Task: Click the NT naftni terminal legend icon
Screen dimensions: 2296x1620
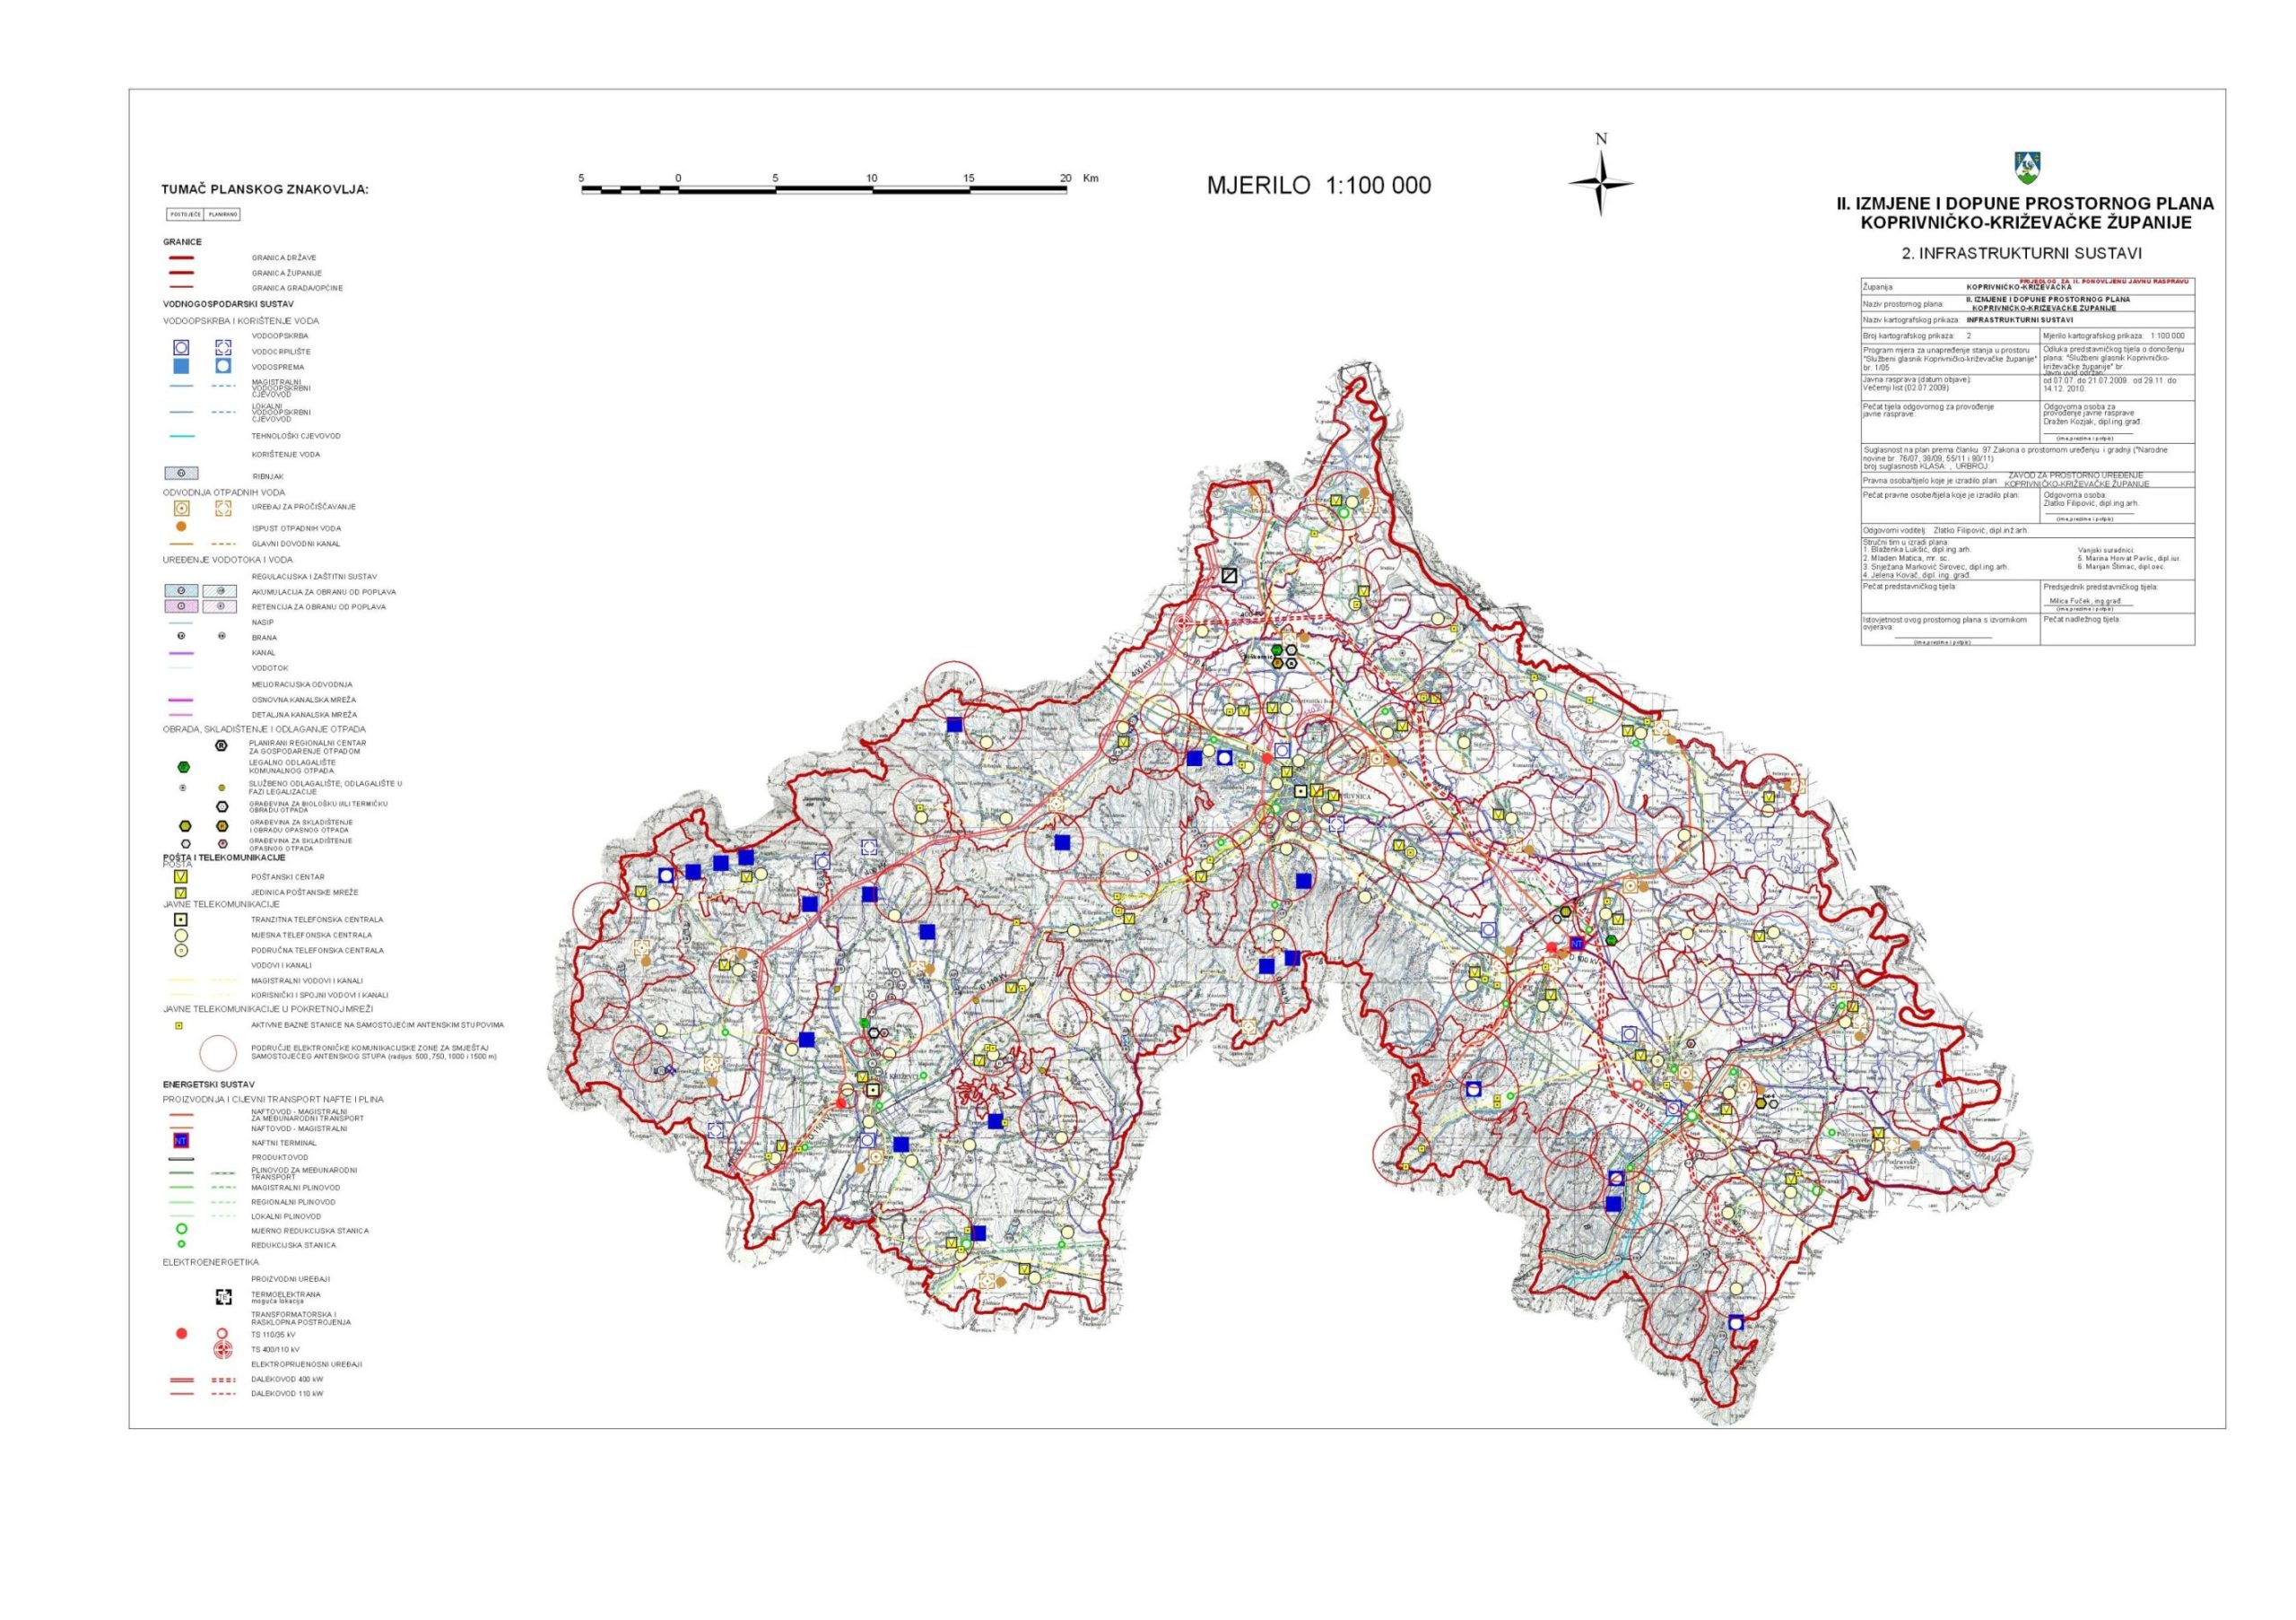Action: 181,1141
